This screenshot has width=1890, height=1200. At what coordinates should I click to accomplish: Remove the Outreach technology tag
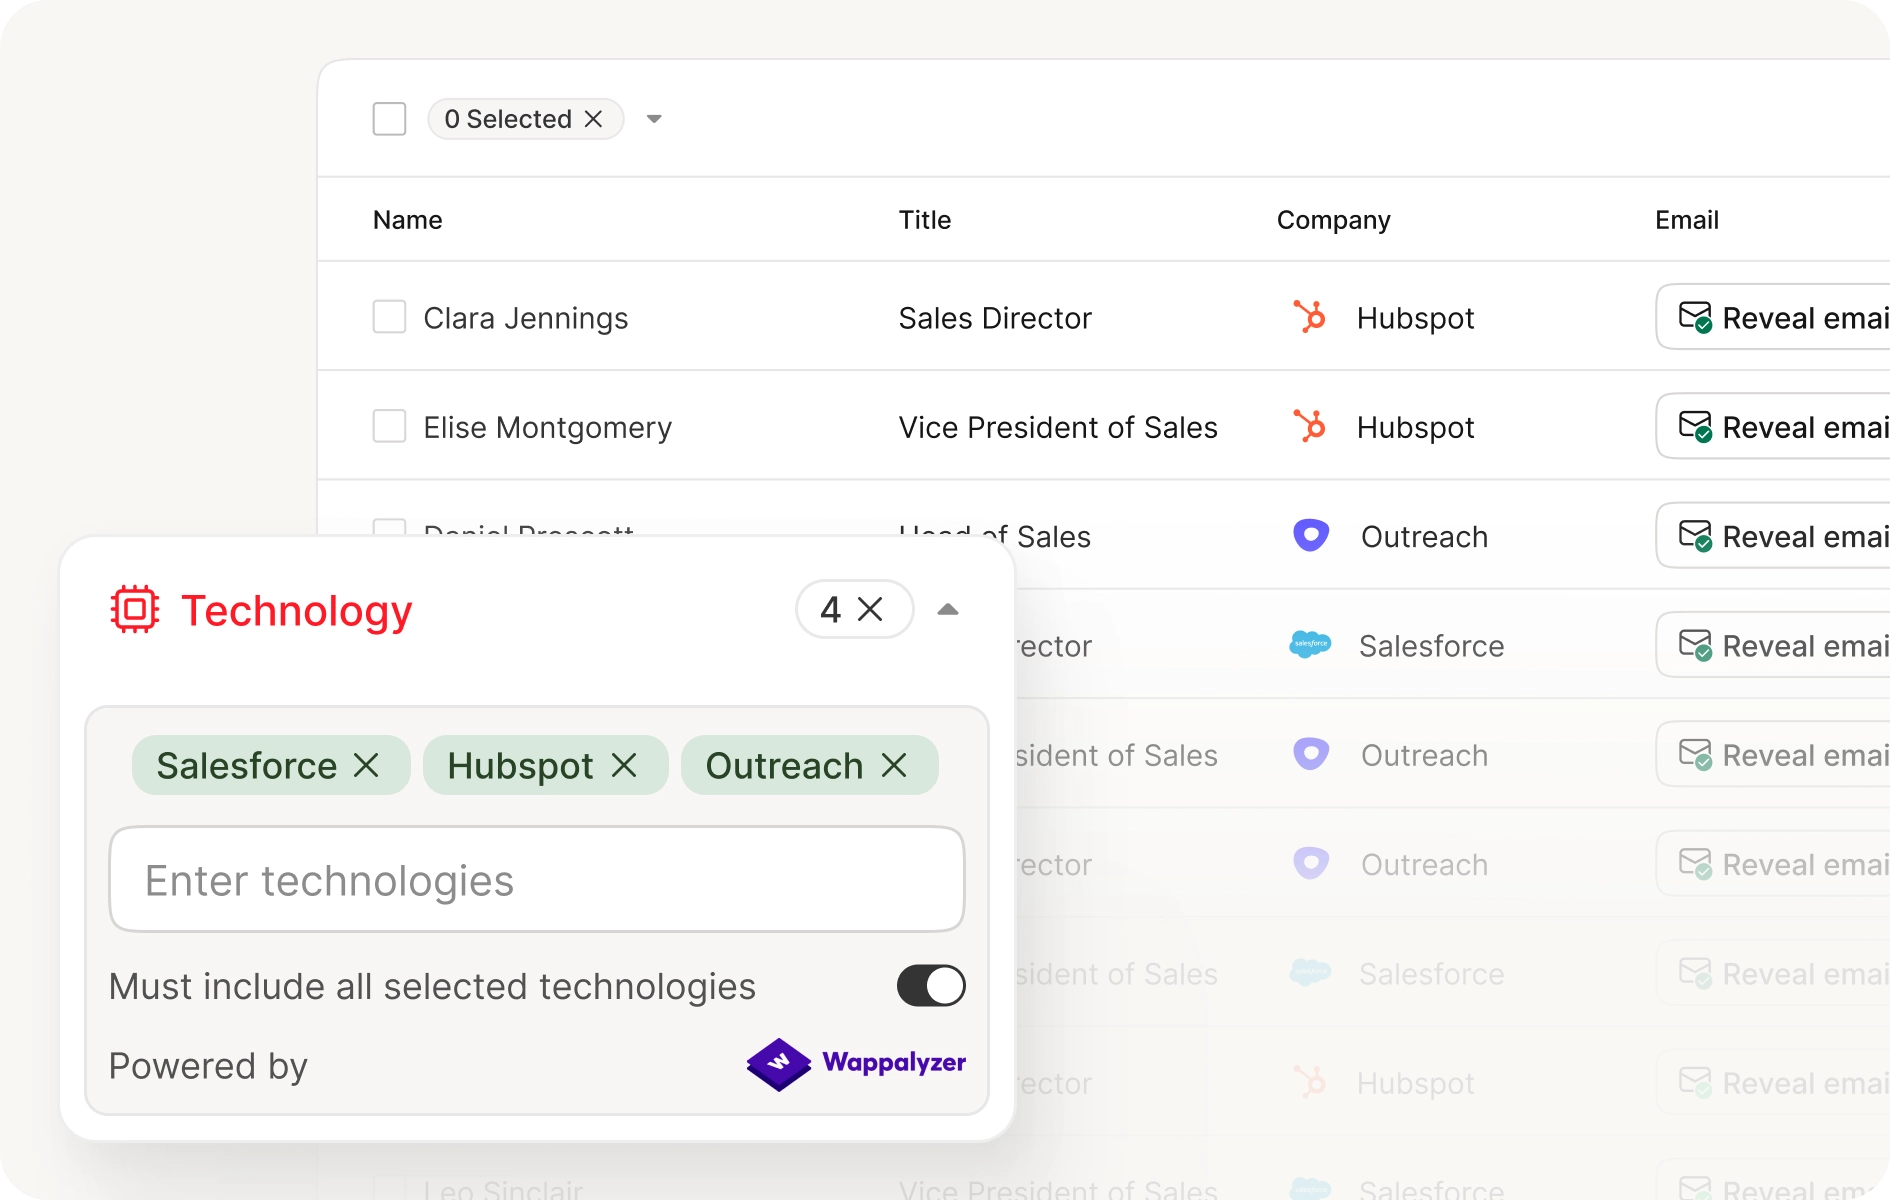pyautogui.click(x=894, y=766)
